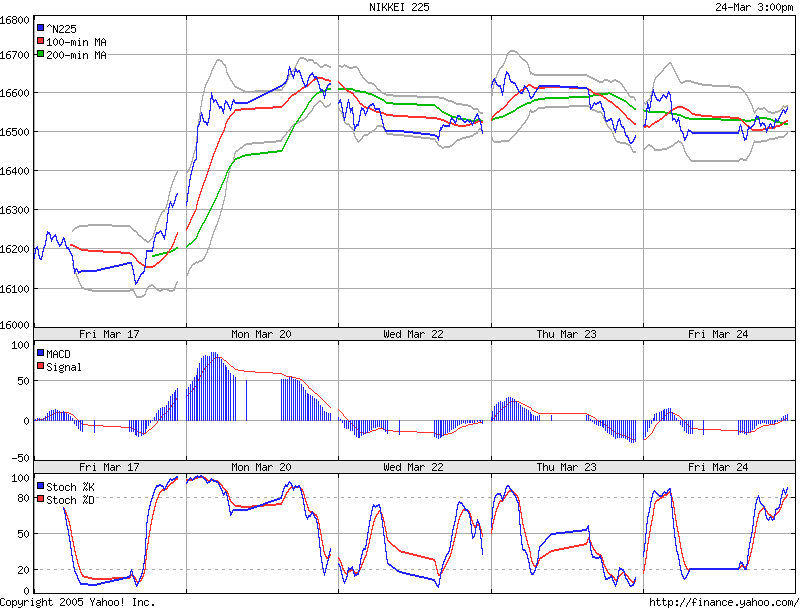
Task: Click Thu Mar 23 label under MACD chart
Action: (x=566, y=467)
